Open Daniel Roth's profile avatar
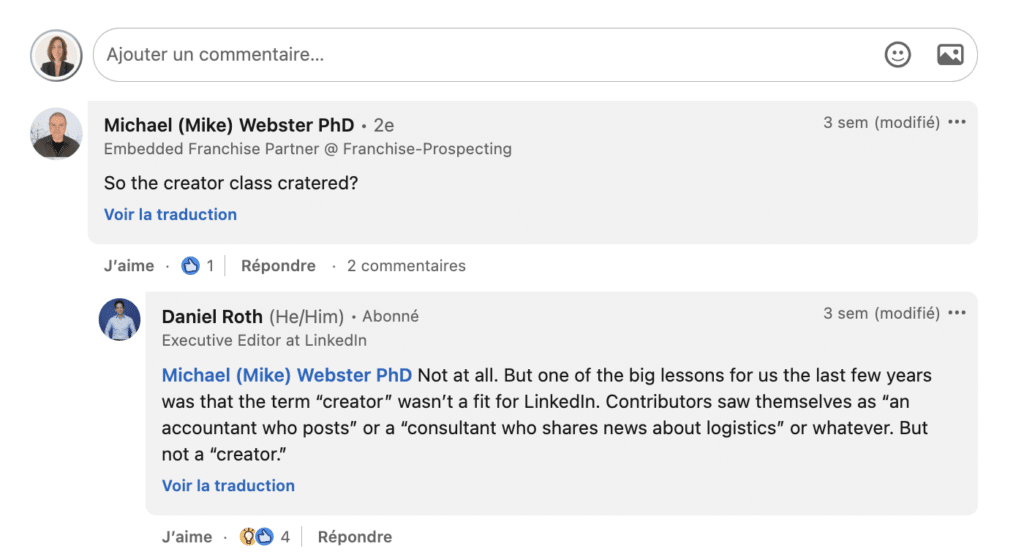This screenshot has width=1024, height=557. 119,319
